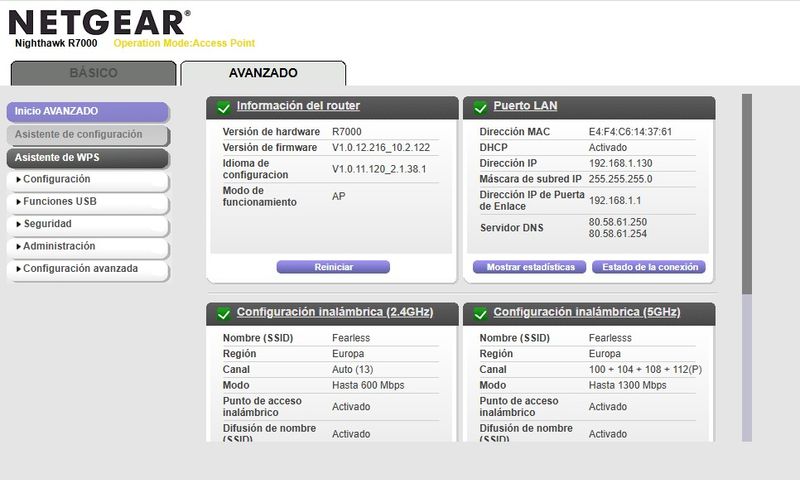
Task: Click the Versión de firmware label
Action: (270, 147)
